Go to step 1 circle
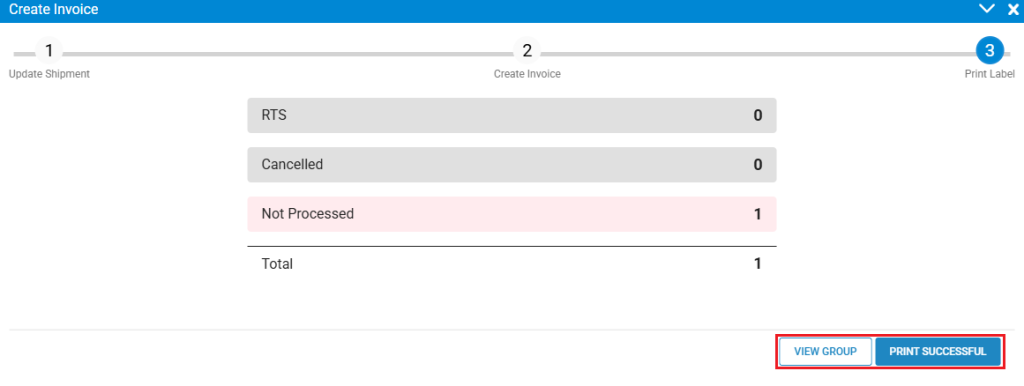 [x=49, y=50]
